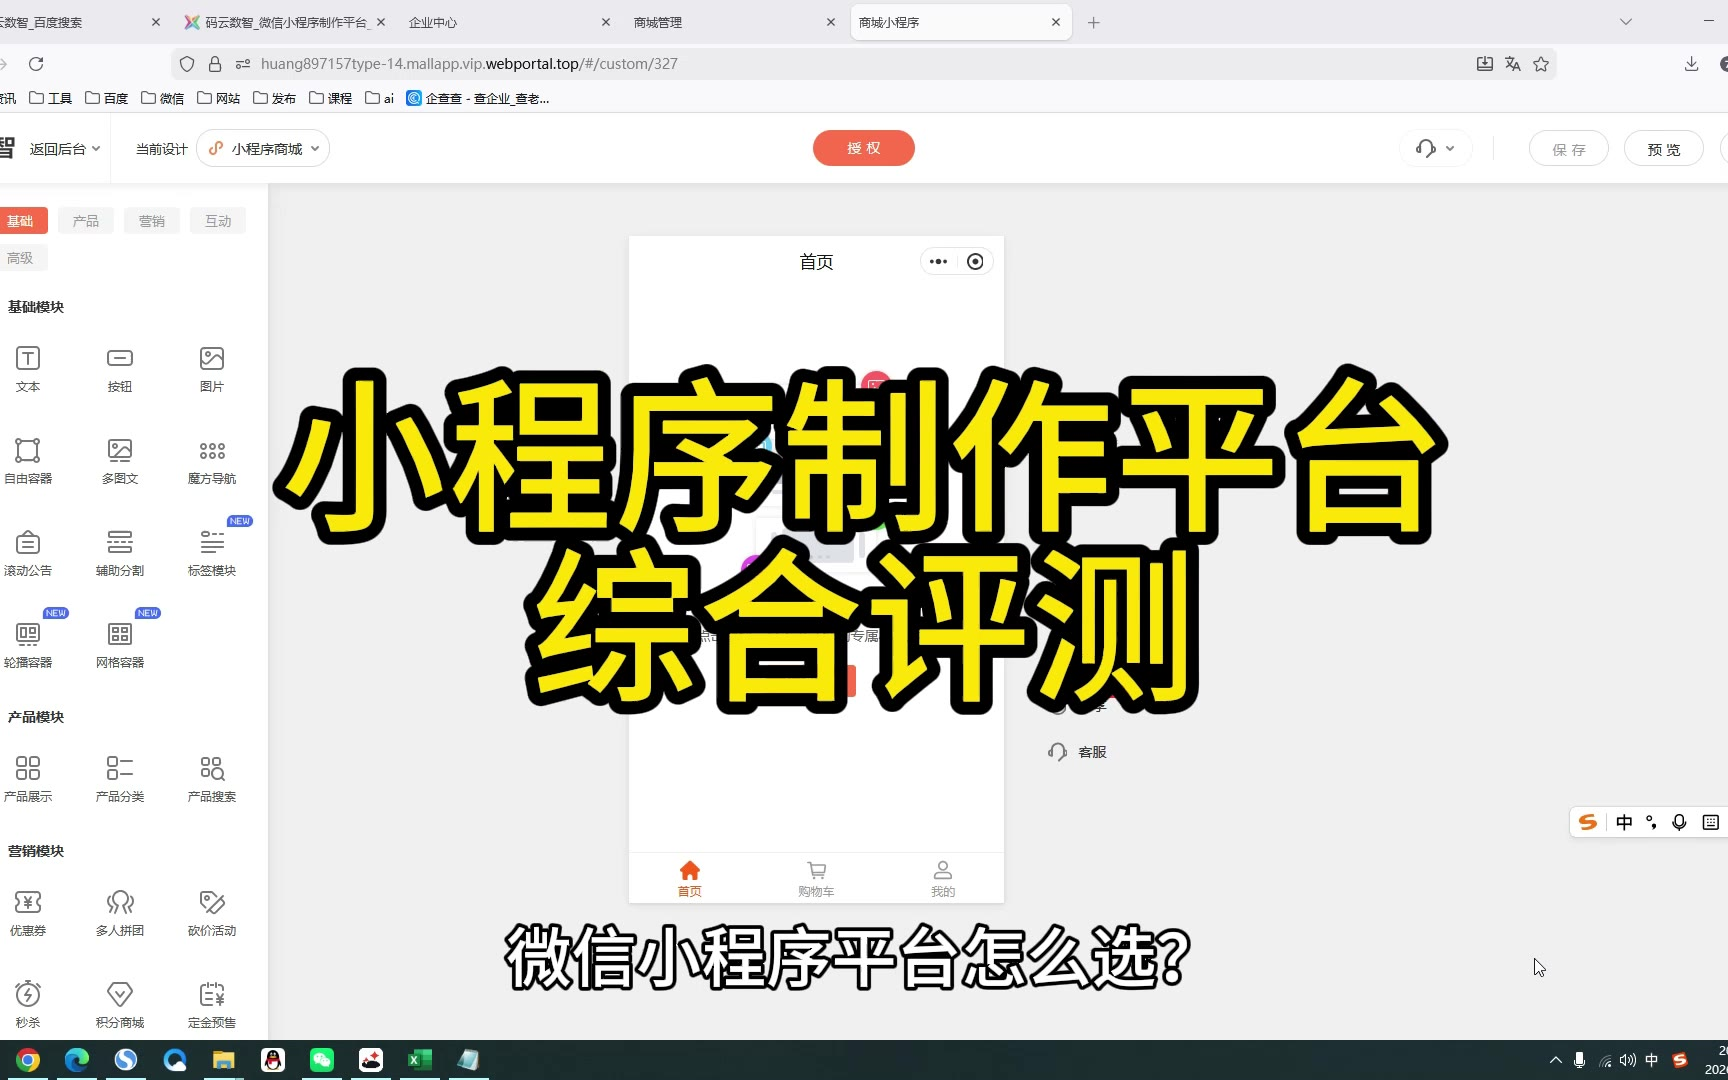Viewport: 1728px width, 1080px height.
Task: Add the 轮播容器 carousel container module
Action: click(x=28, y=645)
